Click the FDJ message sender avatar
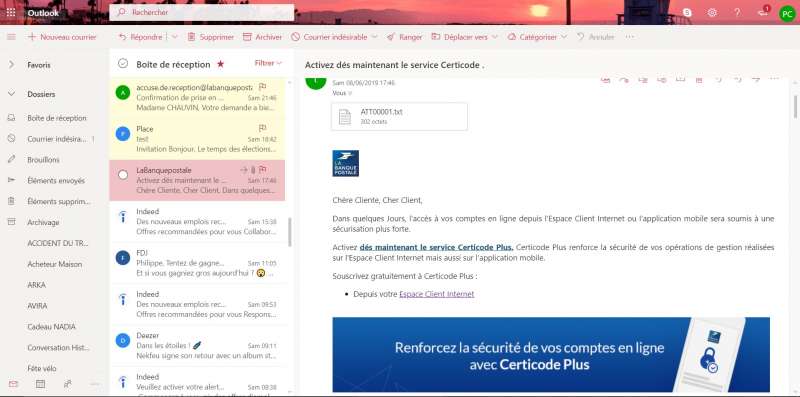Image resolution: width=800 pixels, height=397 pixels. pos(122,258)
